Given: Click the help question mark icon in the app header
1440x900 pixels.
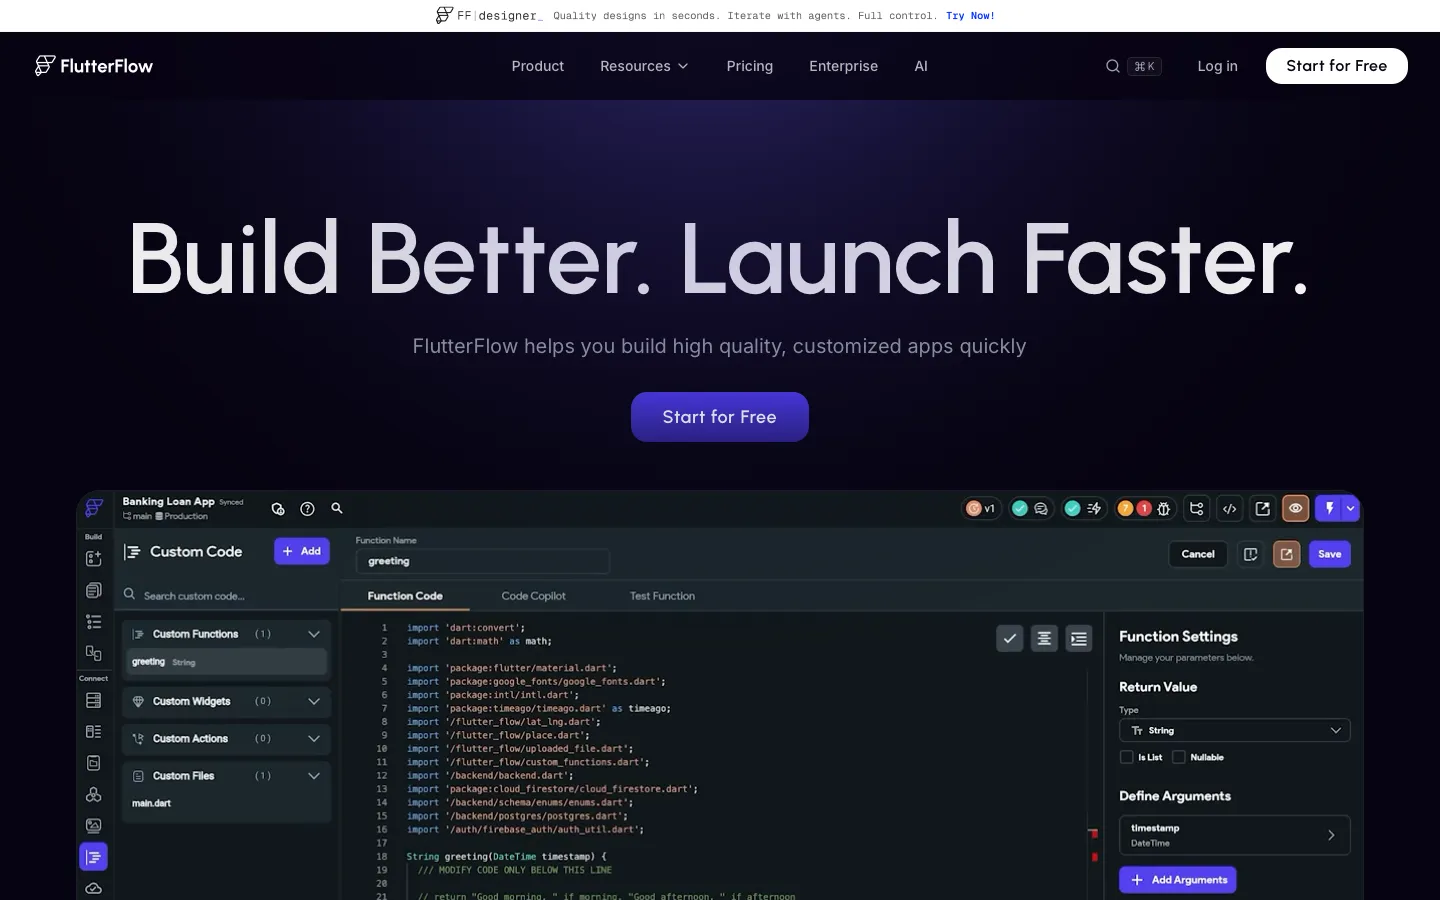Looking at the screenshot, I should click(x=308, y=509).
